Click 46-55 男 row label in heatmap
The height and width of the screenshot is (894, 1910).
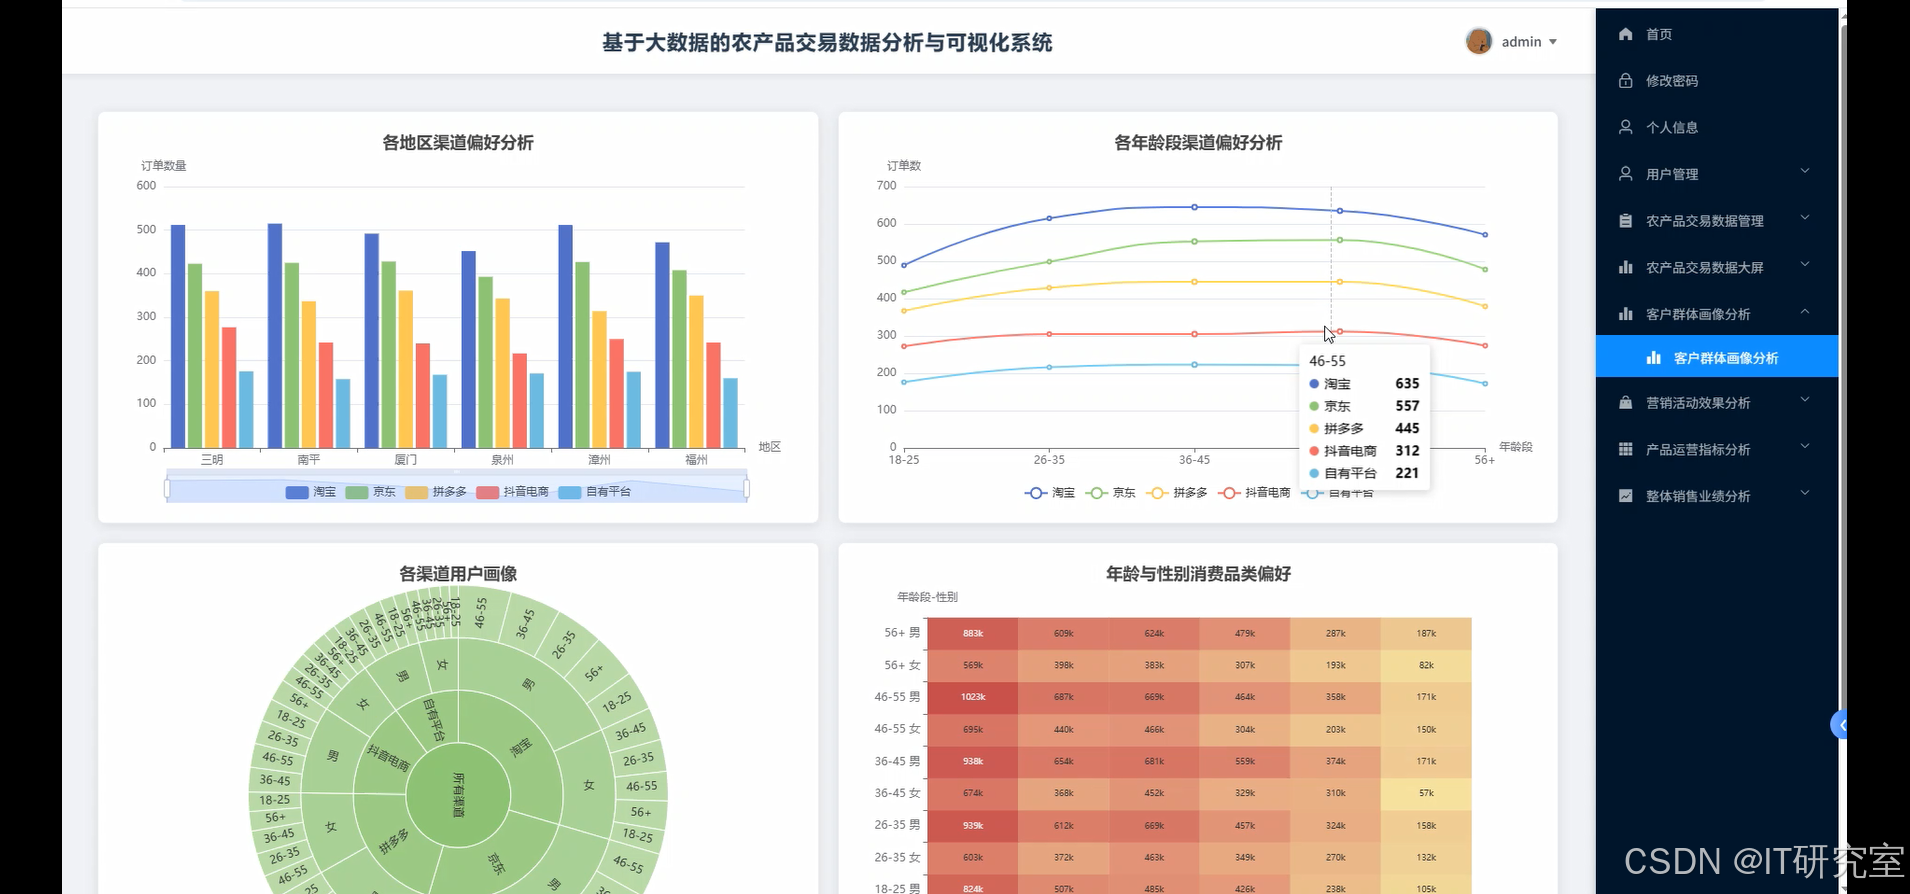[897, 697]
